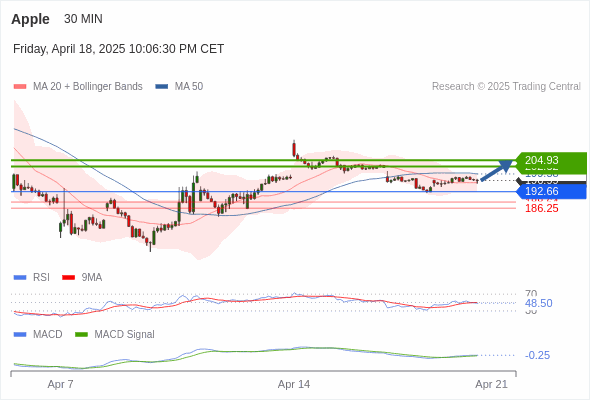Click the RSI value 48.50 label
The height and width of the screenshot is (400, 590).
coord(539,303)
